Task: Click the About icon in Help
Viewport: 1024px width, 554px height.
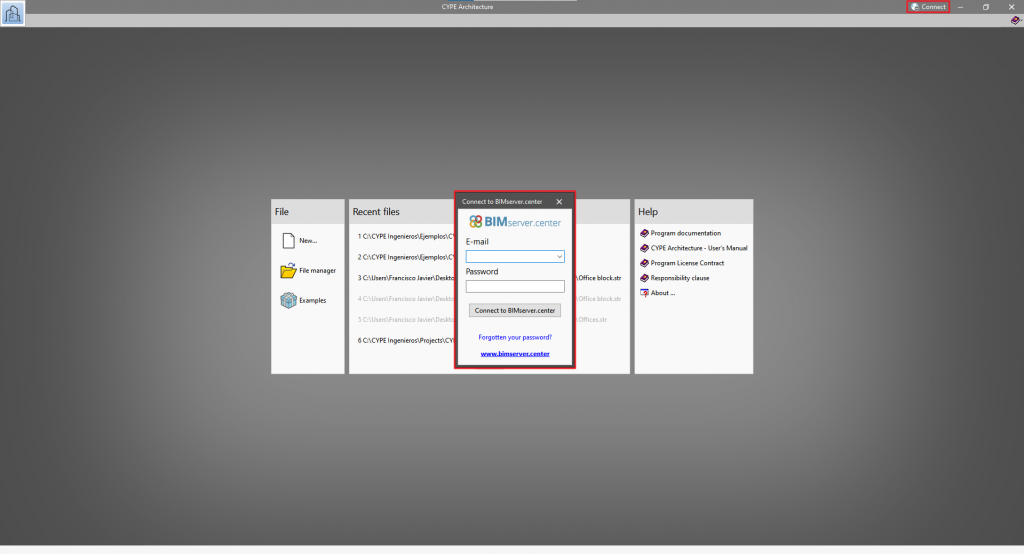Action: pos(644,293)
